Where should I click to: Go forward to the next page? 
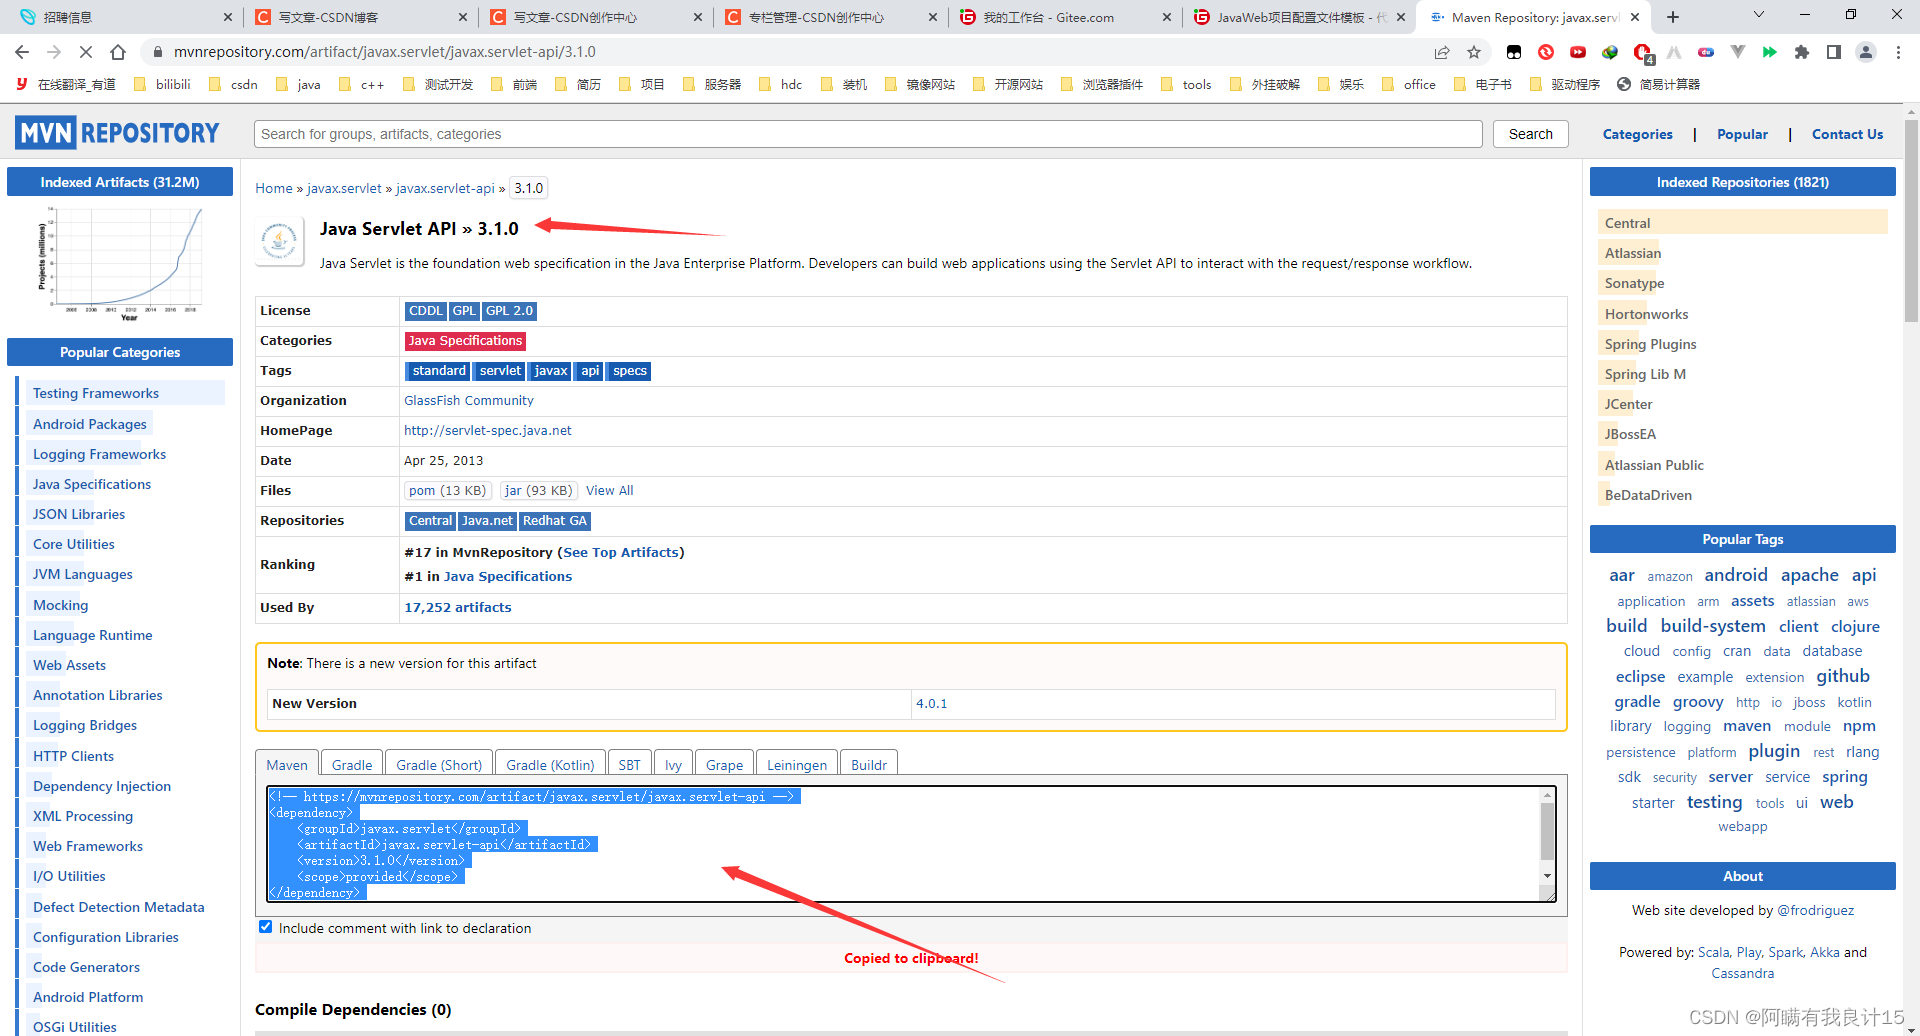pos(54,52)
